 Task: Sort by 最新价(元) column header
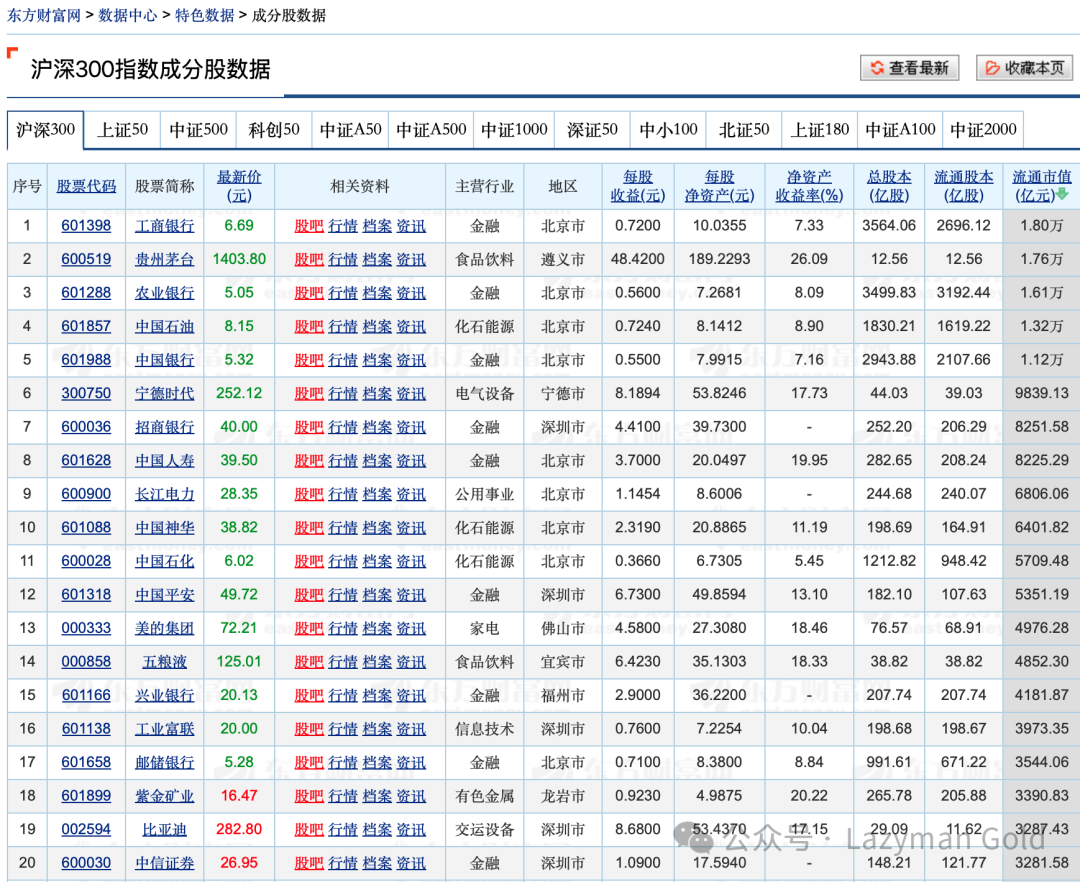tap(239, 187)
